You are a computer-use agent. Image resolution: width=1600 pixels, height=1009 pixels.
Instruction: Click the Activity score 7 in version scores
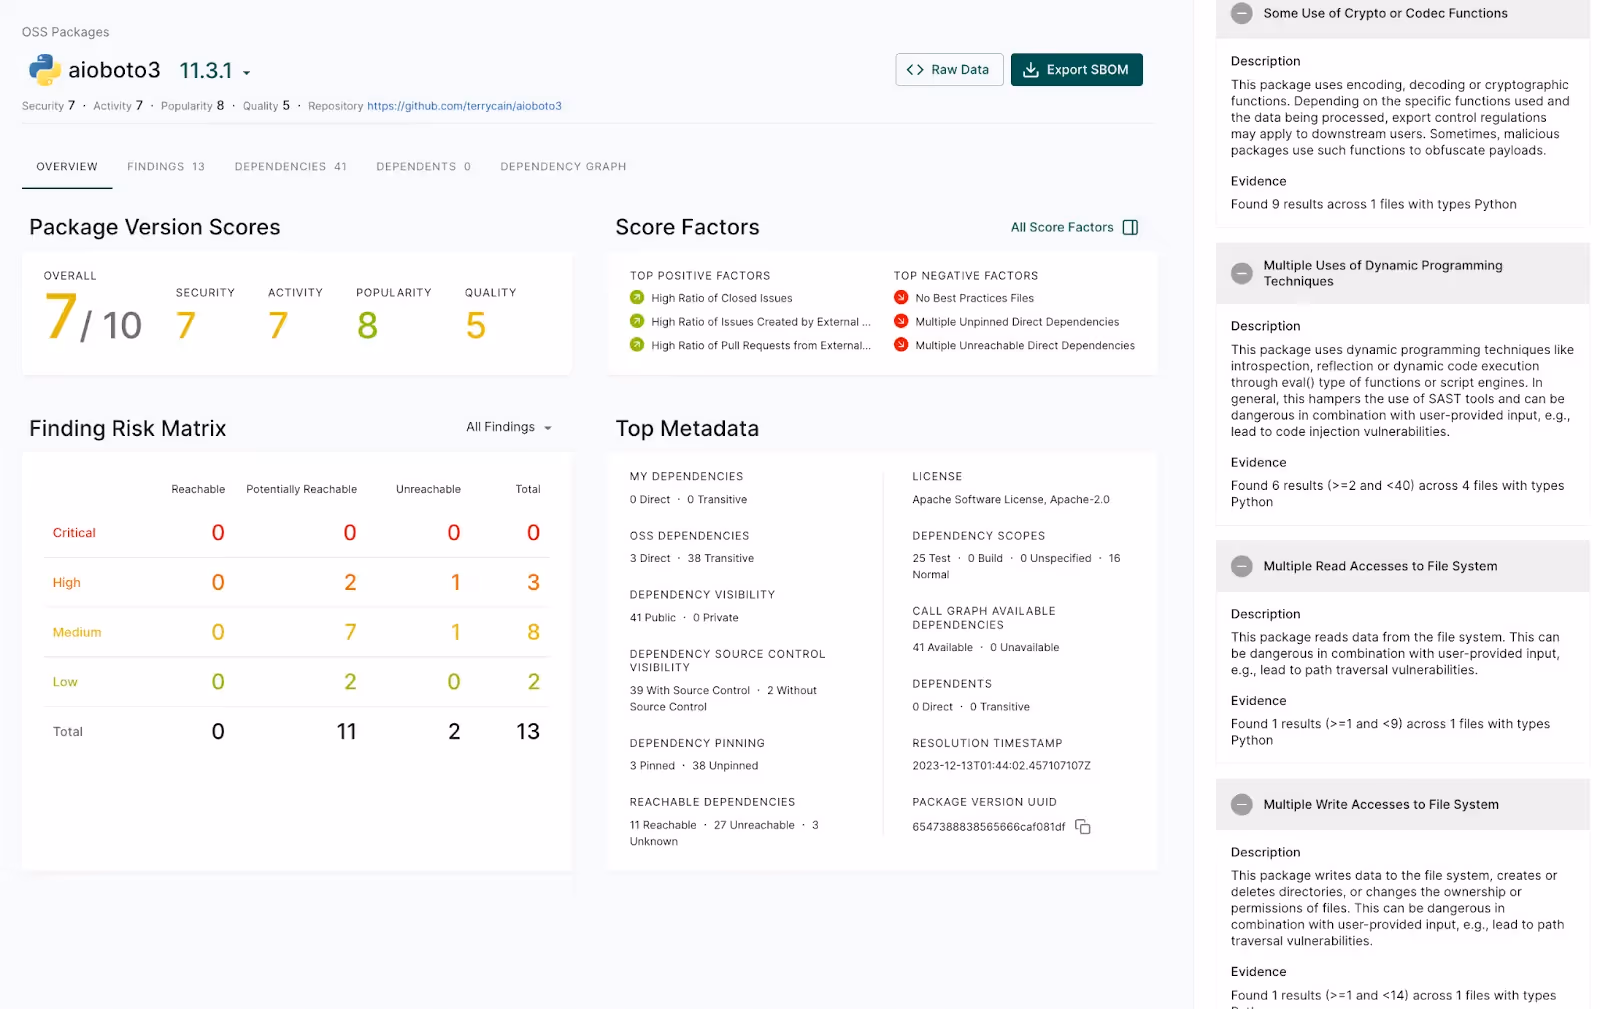(278, 325)
